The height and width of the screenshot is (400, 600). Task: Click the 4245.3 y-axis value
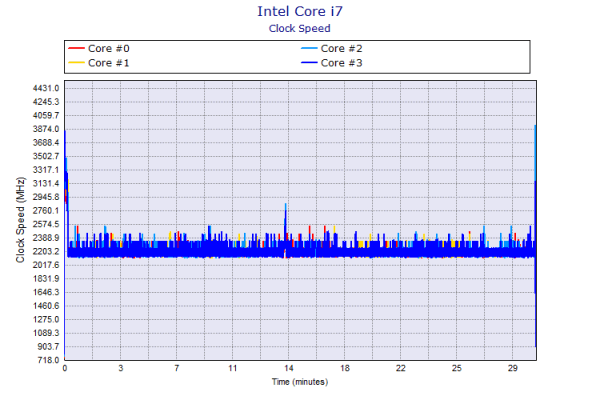(x=46, y=102)
